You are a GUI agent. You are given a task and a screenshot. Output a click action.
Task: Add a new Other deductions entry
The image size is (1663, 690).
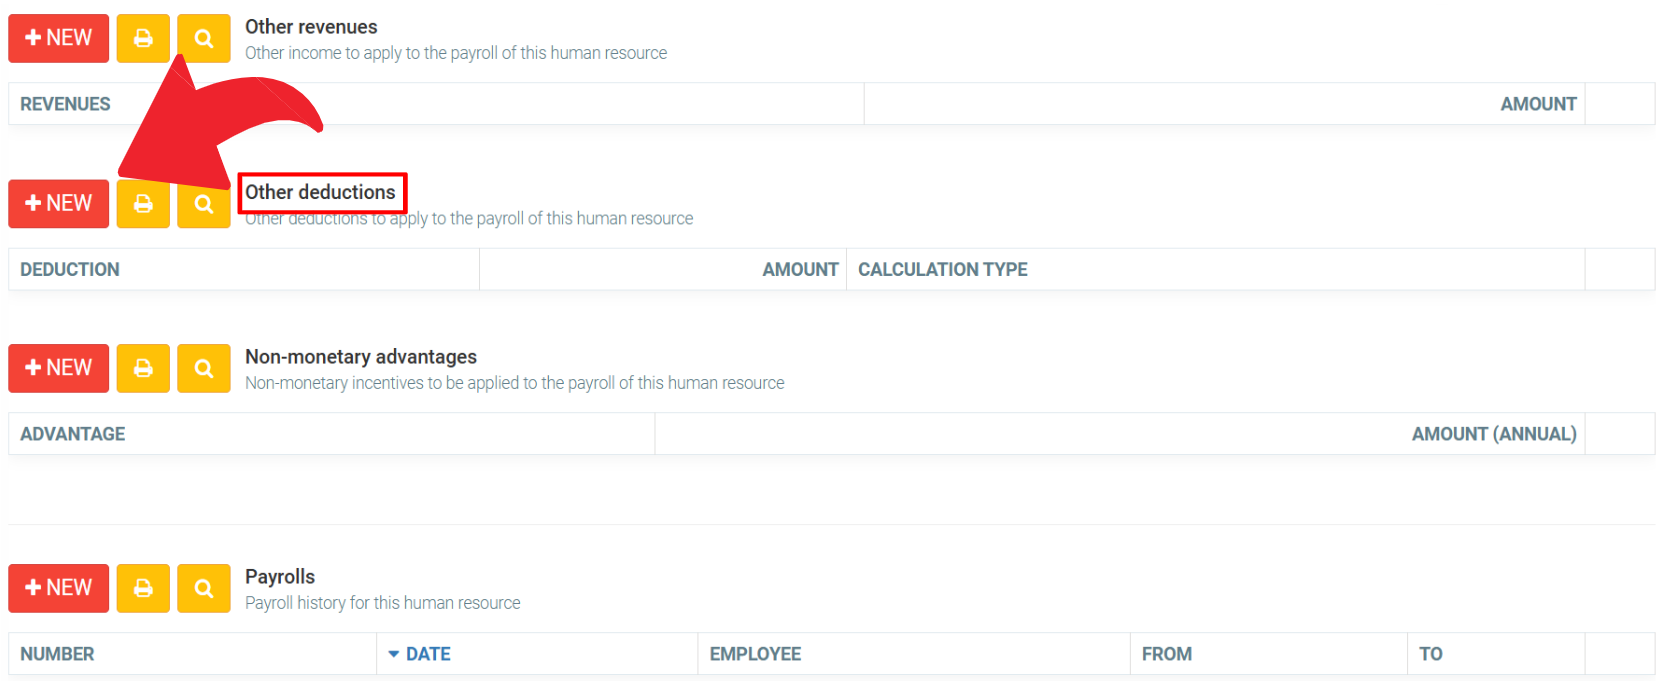pyautogui.click(x=59, y=203)
